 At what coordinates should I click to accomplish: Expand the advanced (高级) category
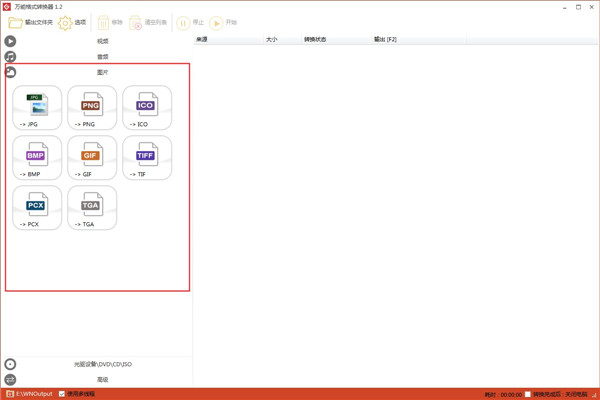98,379
